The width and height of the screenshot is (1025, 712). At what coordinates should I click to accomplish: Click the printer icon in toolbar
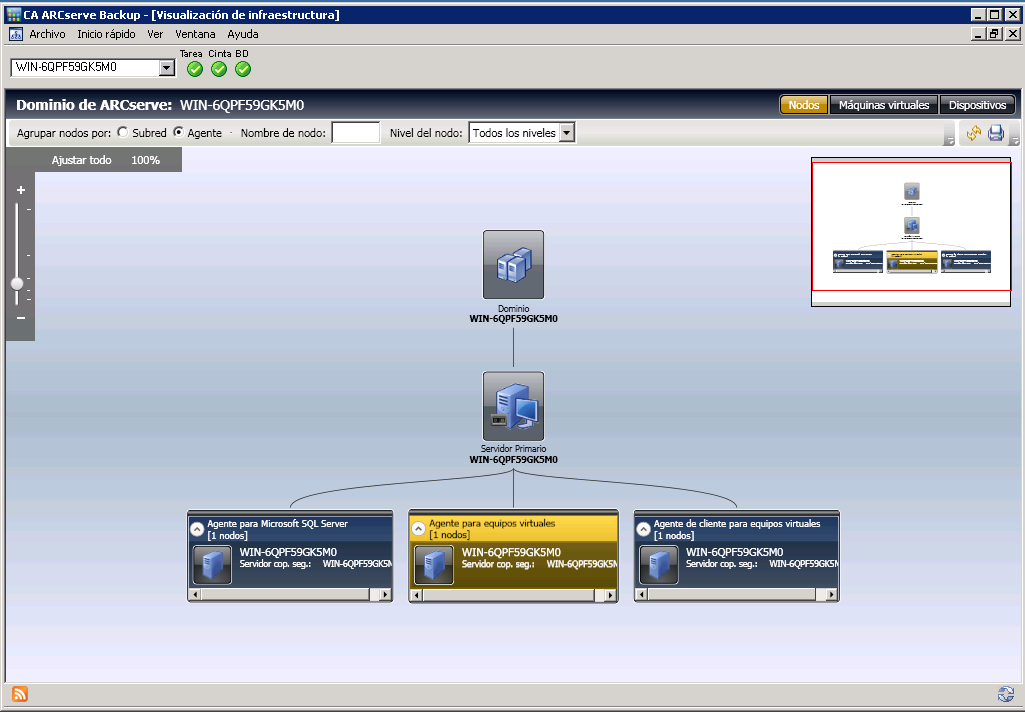pyautogui.click(x=996, y=133)
